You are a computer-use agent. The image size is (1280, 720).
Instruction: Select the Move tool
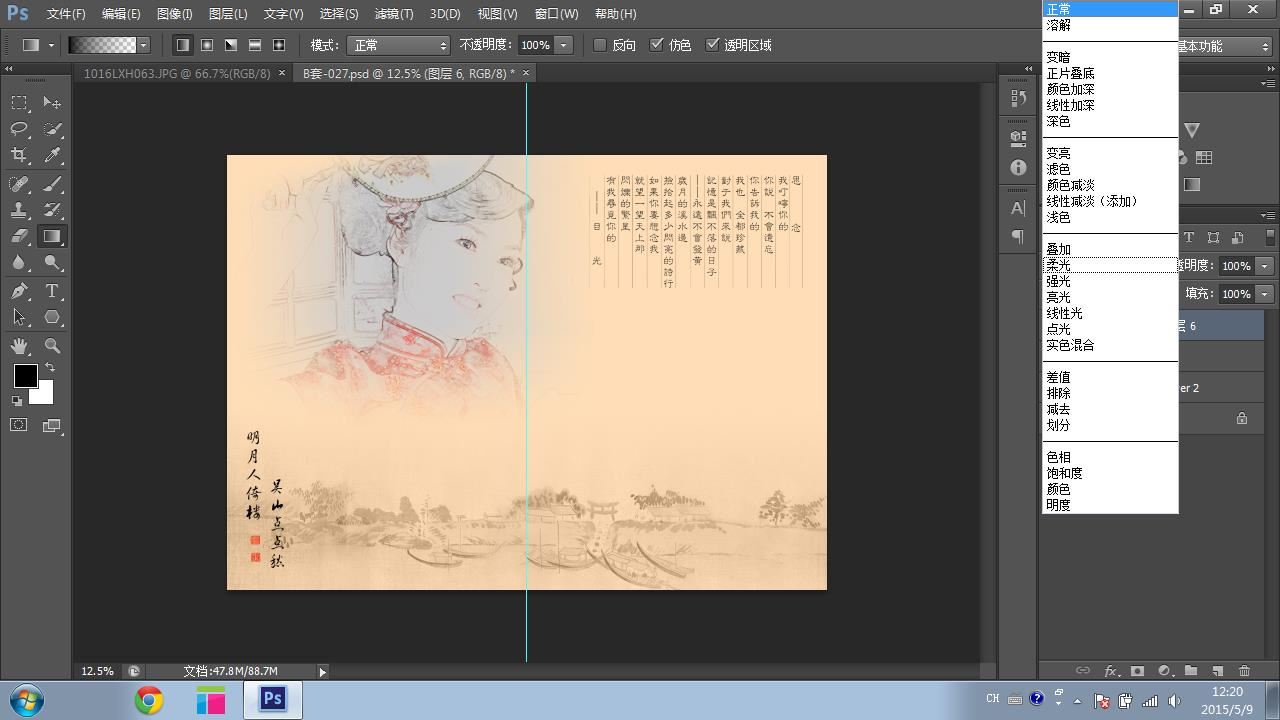(52, 103)
